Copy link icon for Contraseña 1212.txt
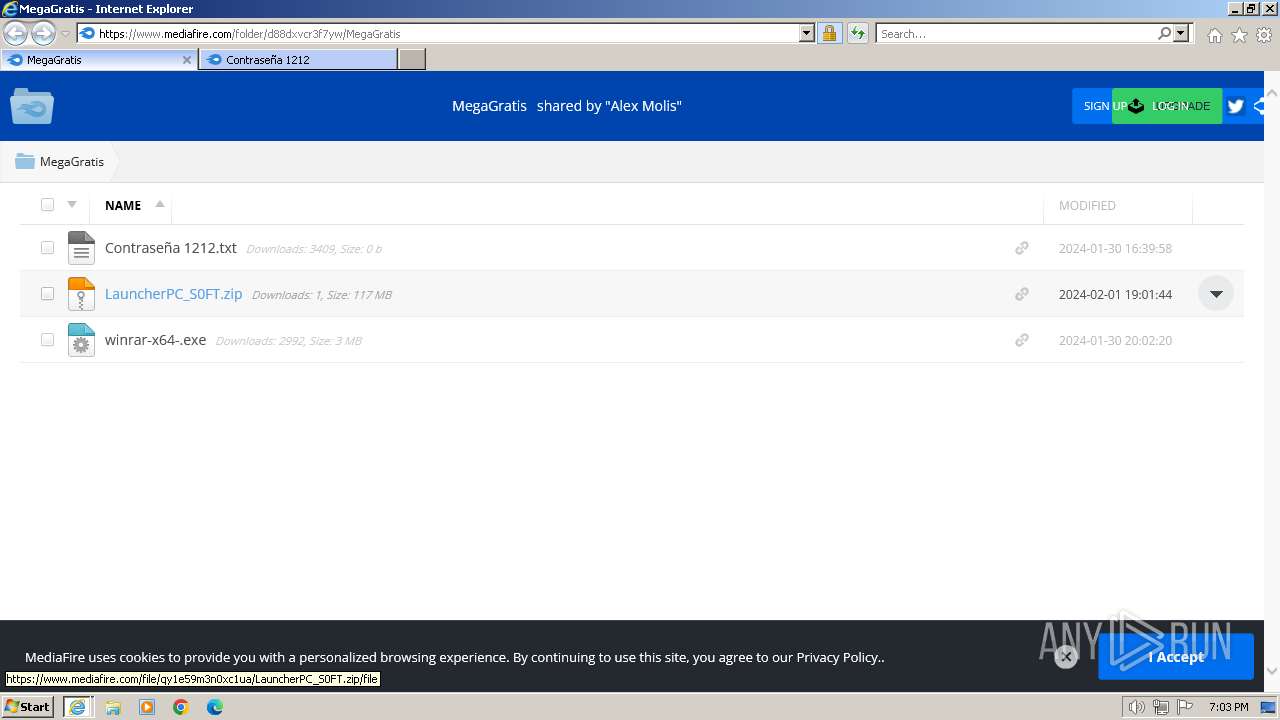This screenshot has width=1280, height=720. coord(1021,248)
